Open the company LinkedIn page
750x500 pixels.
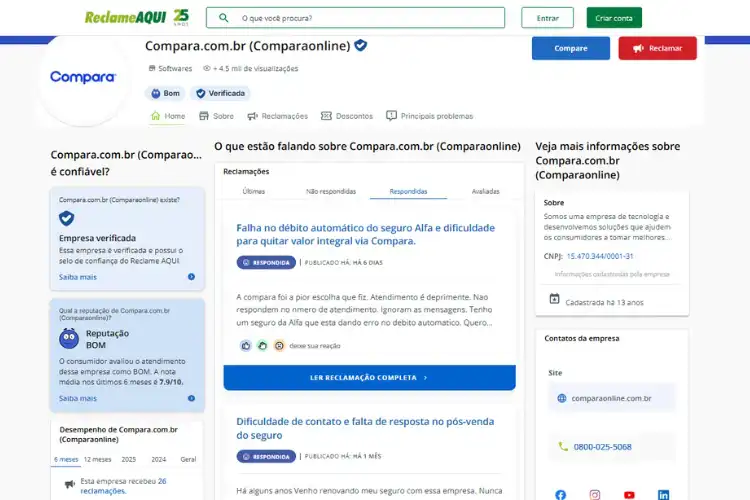(663, 495)
